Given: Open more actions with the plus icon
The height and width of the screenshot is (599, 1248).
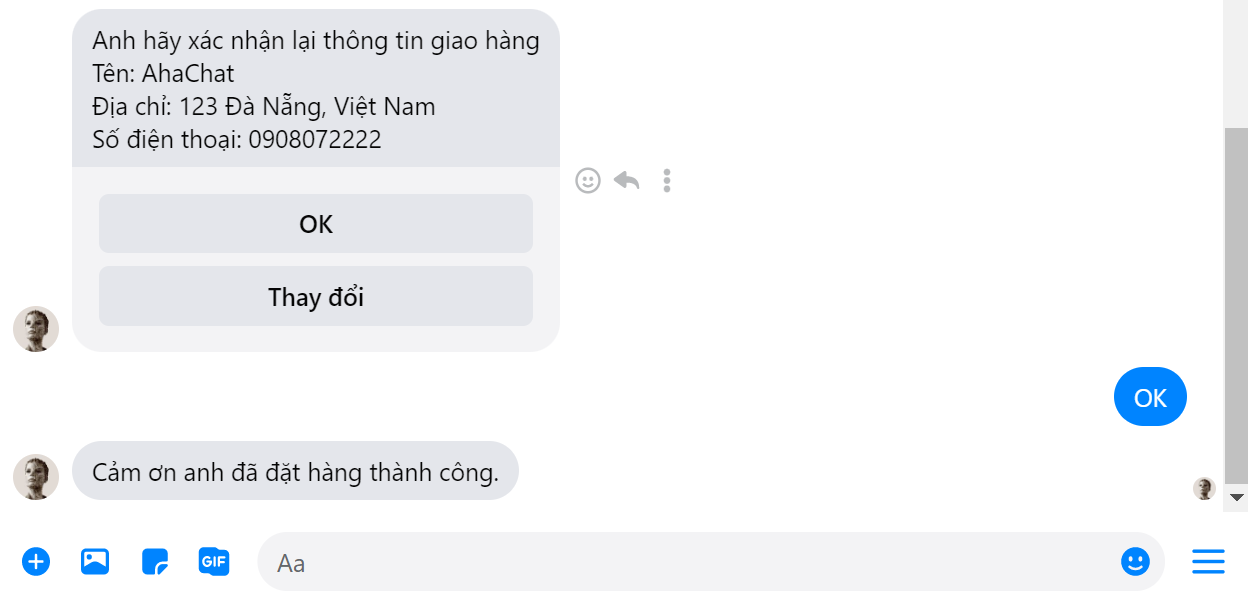Looking at the screenshot, I should (36, 562).
